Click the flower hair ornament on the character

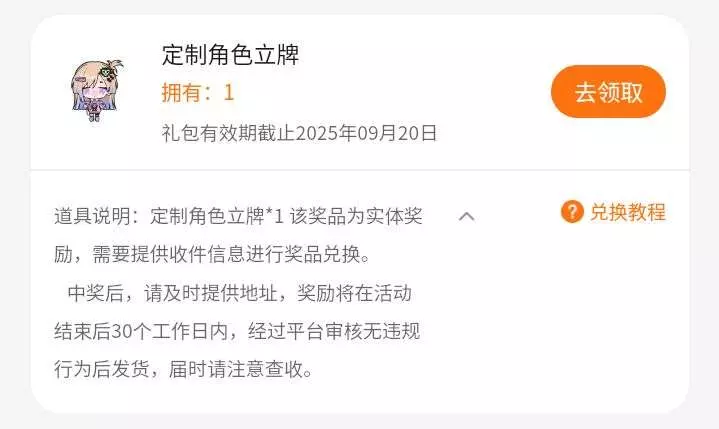(109, 72)
